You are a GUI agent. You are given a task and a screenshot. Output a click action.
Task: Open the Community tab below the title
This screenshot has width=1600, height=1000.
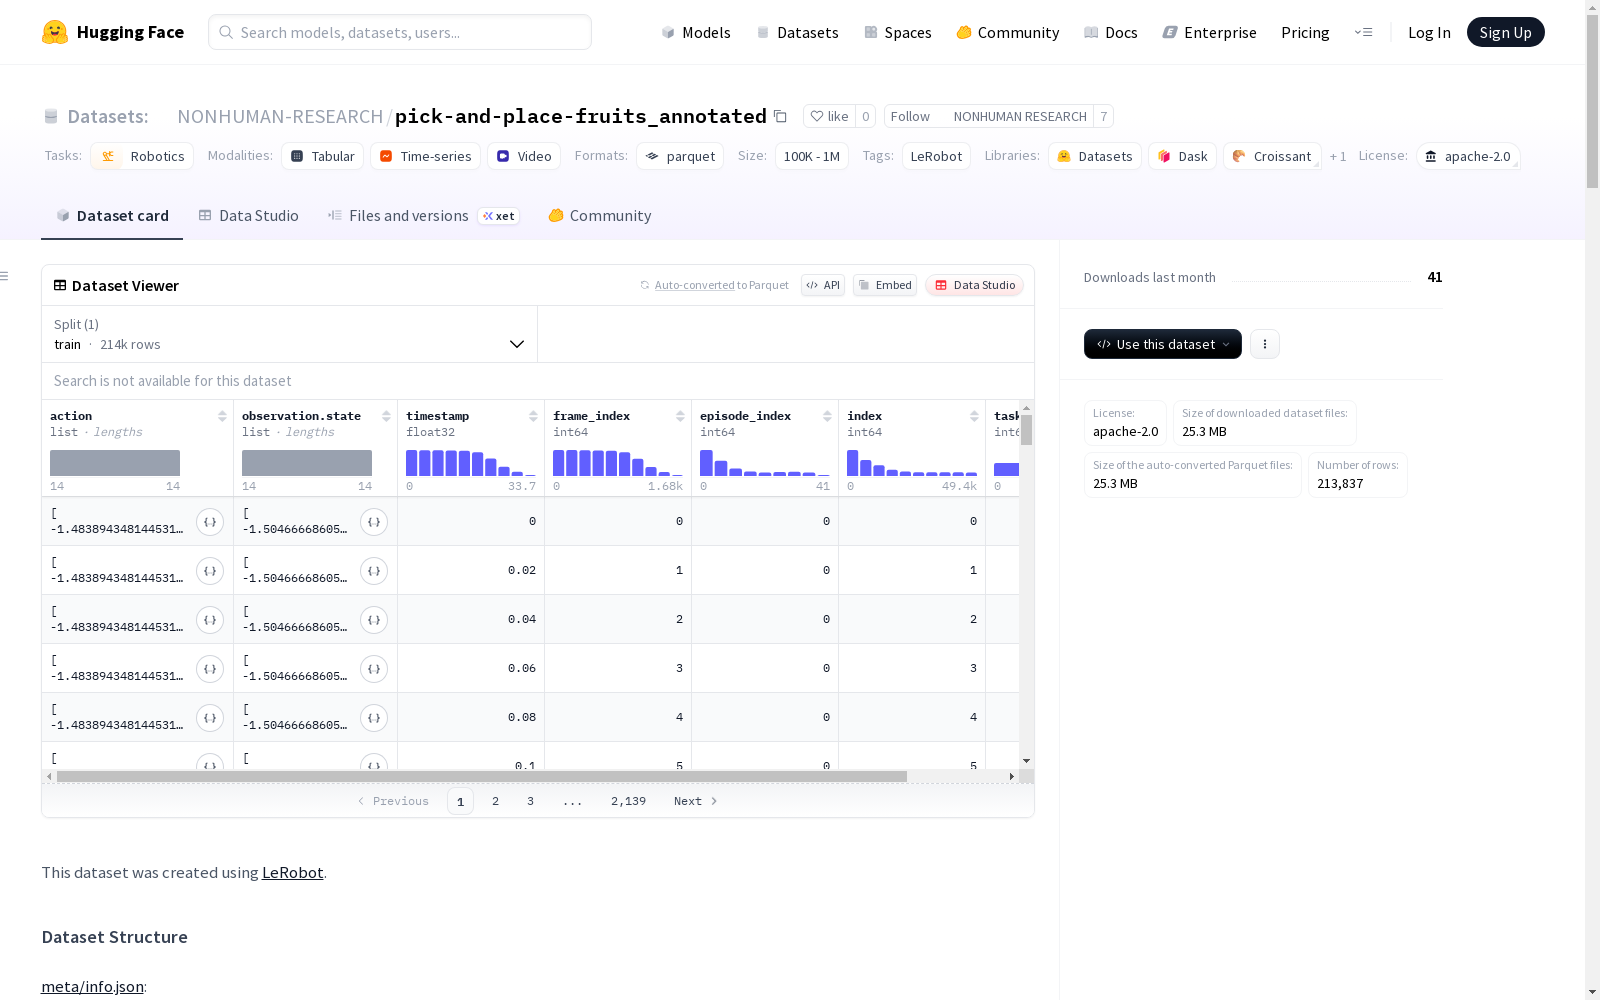coord(600,216)
